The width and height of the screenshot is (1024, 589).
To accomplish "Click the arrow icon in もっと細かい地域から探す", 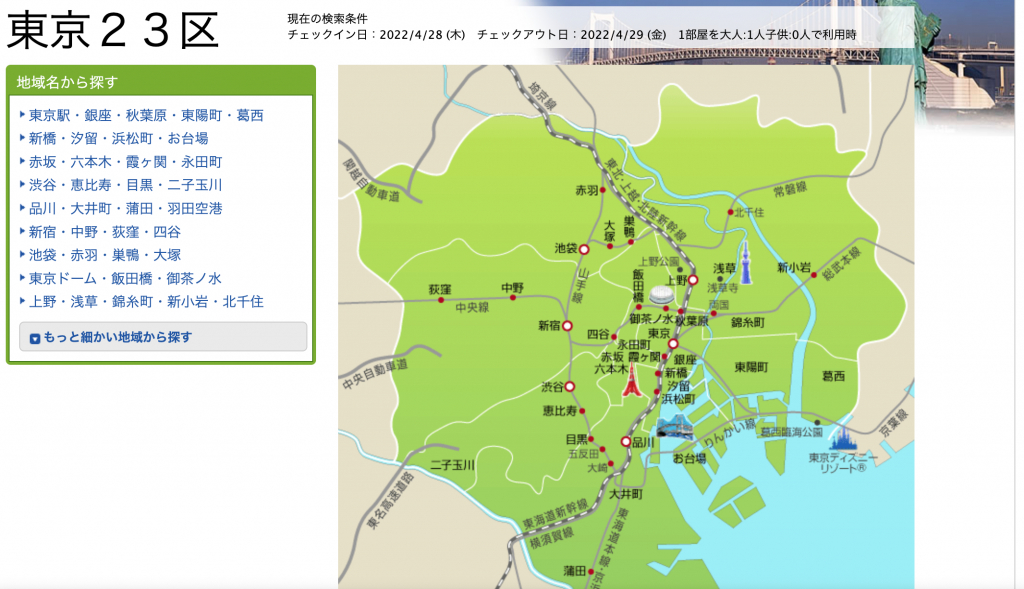I will point(35,338).
